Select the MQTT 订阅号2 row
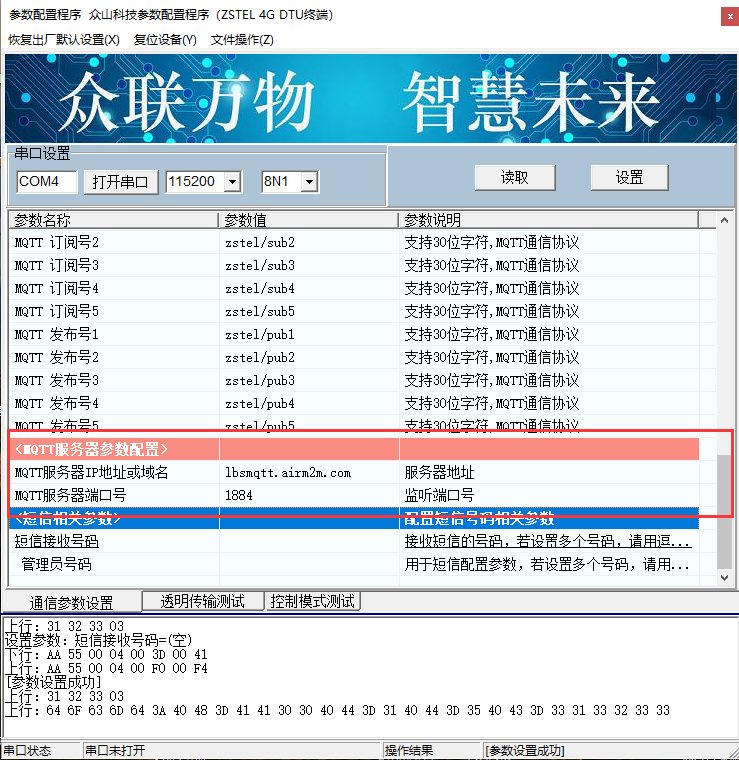The image size is (739, 760). coord(354,242)
